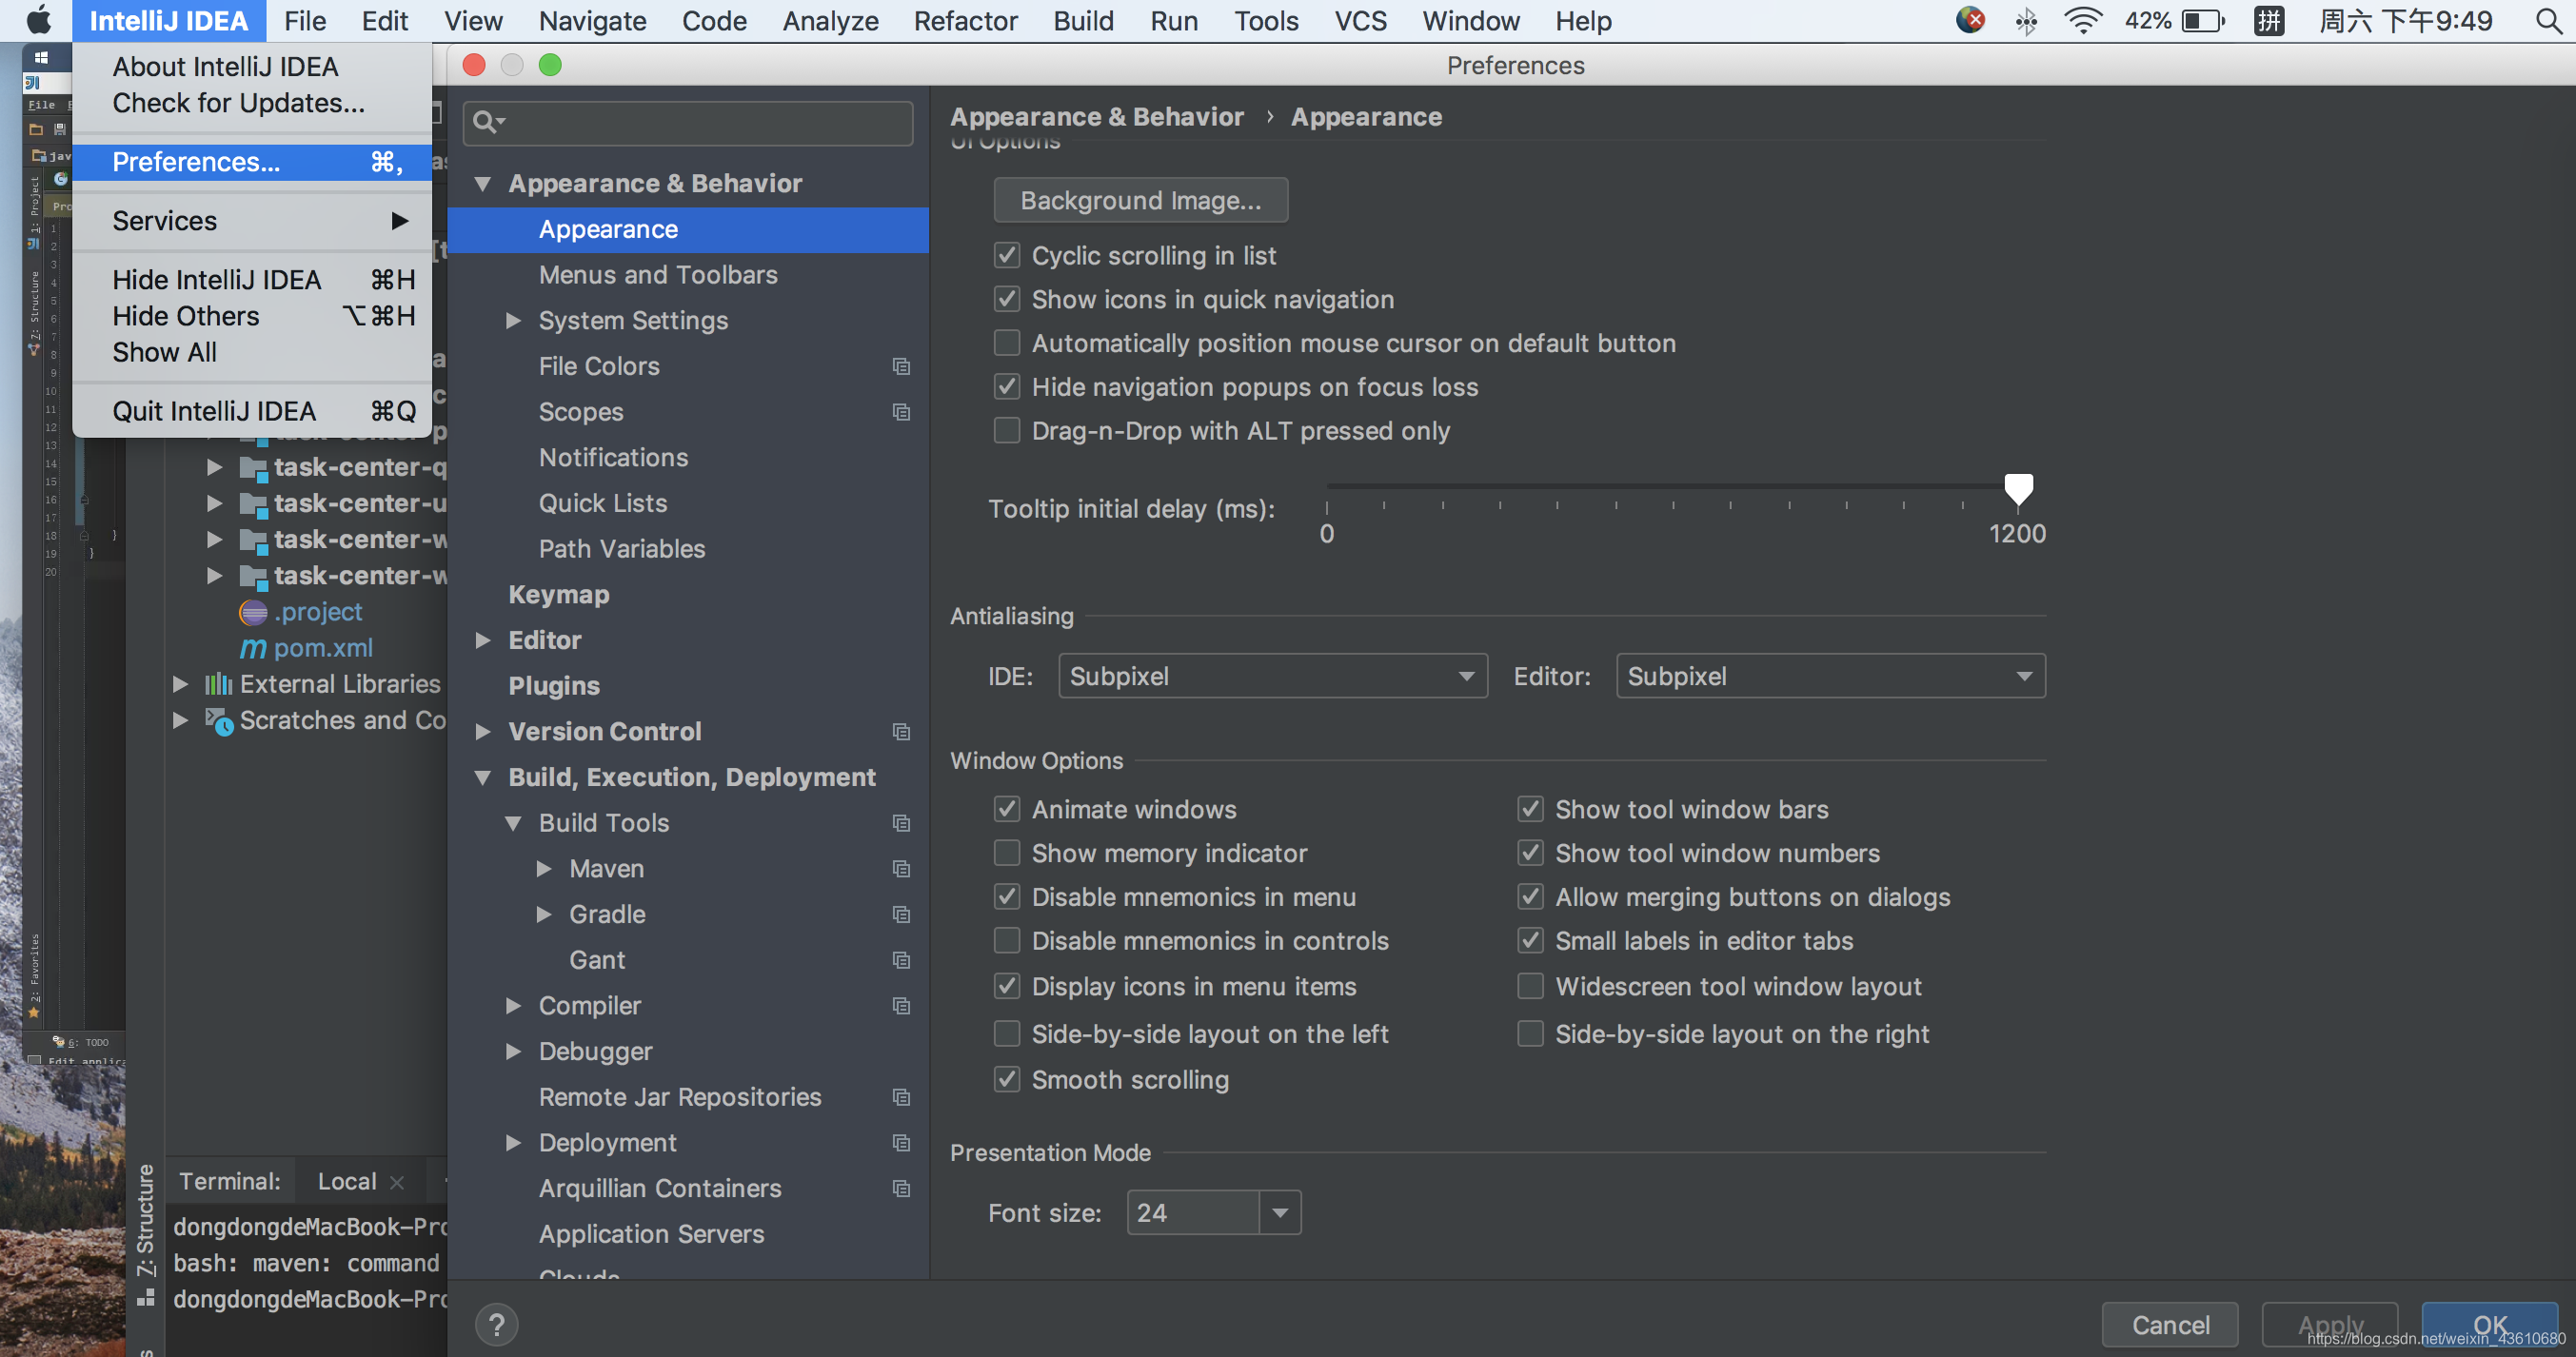Collapse Build, Execution, Deployment section

click(x=483, y=777)
